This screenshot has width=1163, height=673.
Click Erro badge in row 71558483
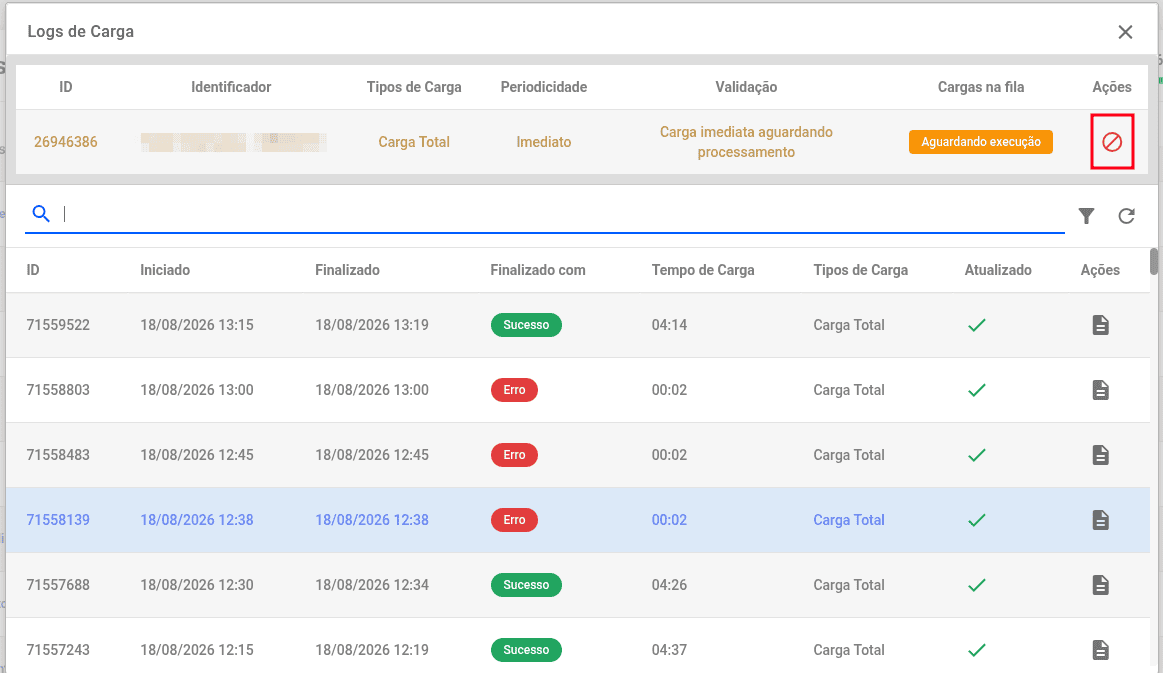click(514, 455)
